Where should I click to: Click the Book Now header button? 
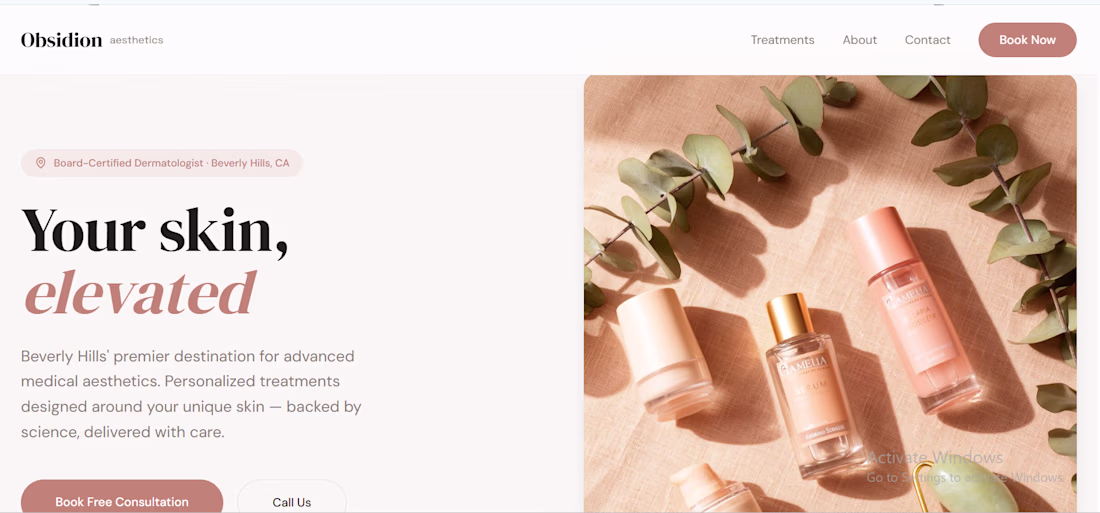click(1027, 40)
